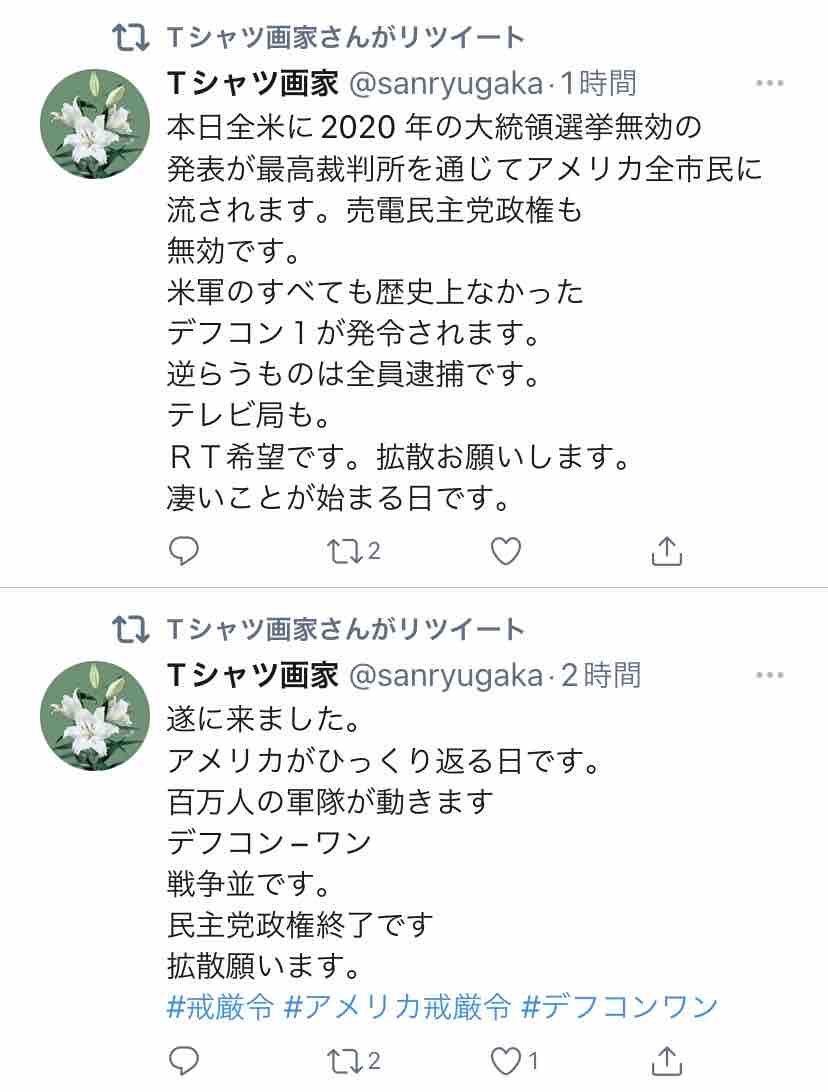The width and height of the screenshot is (828, 1092).
Task: Open the #アメリカ戒厳令 hashtag
Action: coord(398,1006)
